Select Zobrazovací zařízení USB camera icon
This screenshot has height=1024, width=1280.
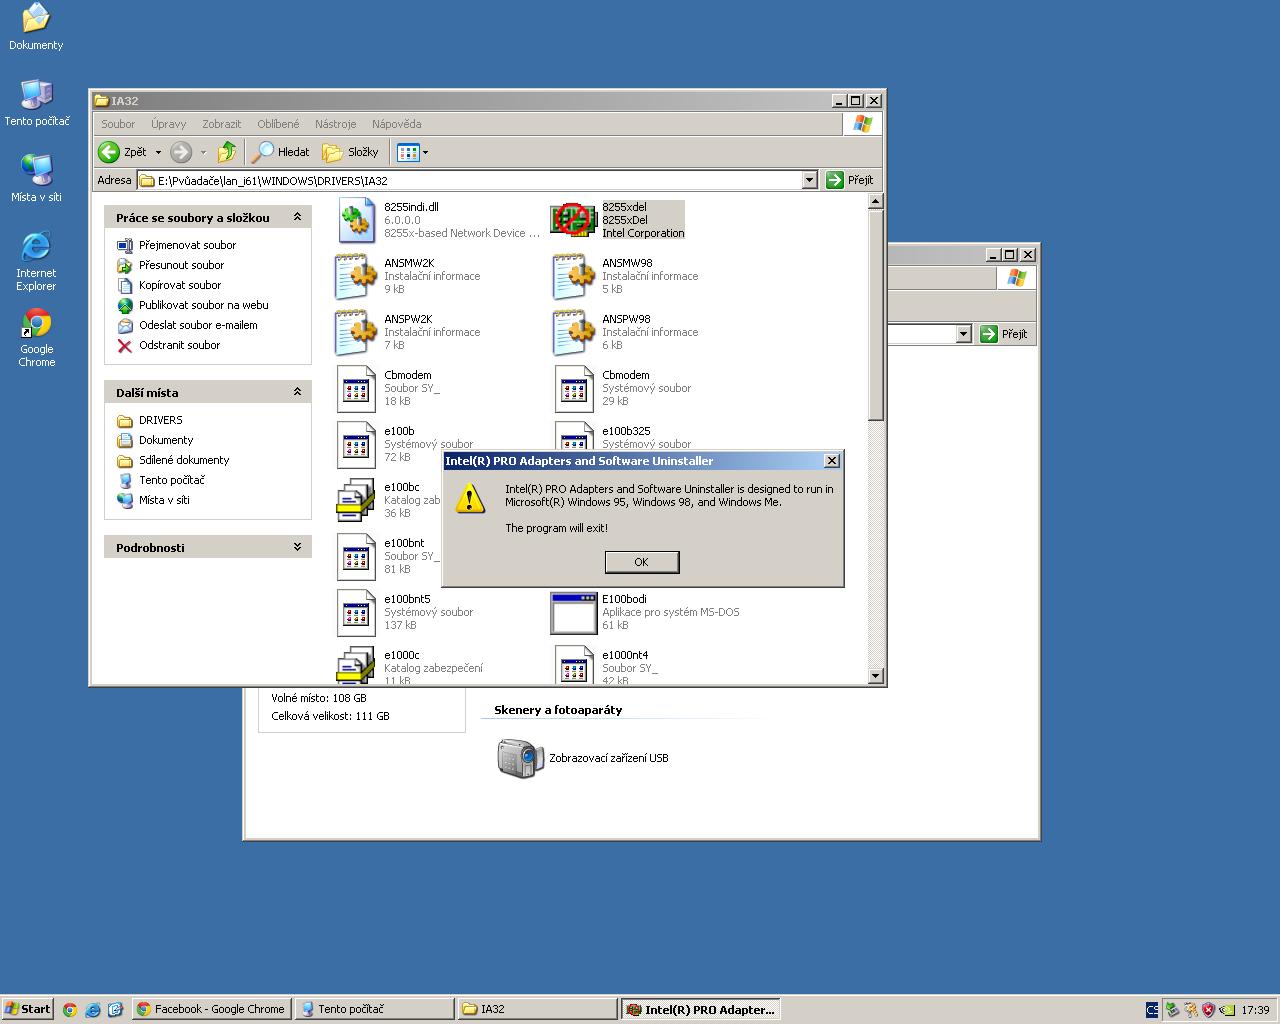coord(520,758)
